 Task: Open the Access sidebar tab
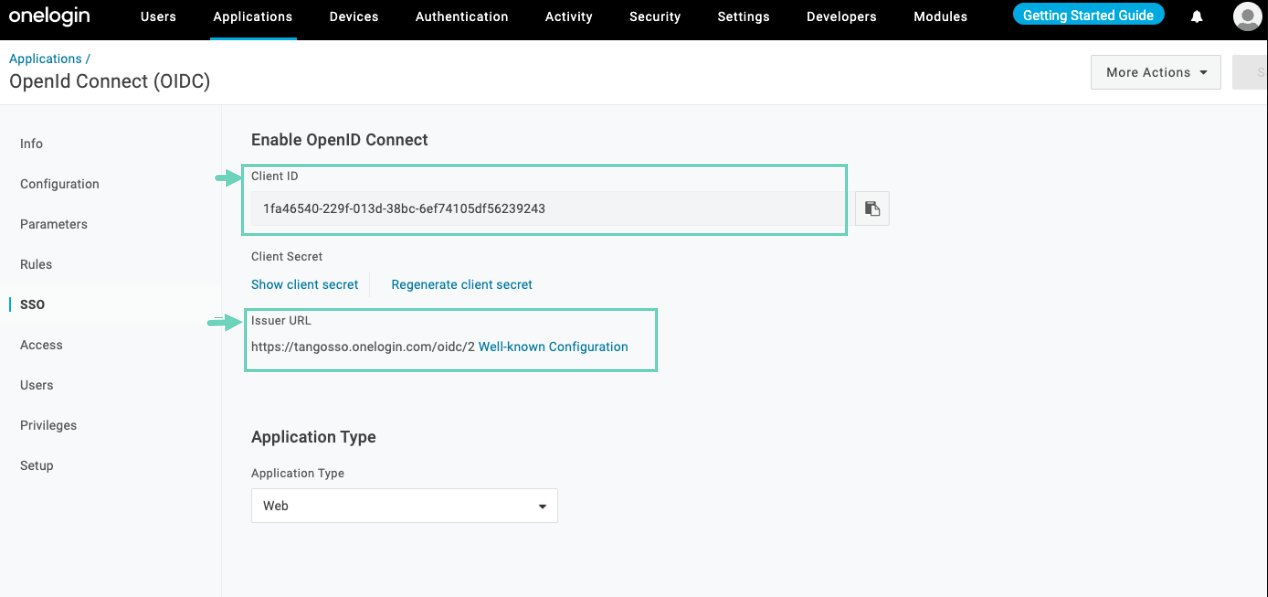coord(41,345)
